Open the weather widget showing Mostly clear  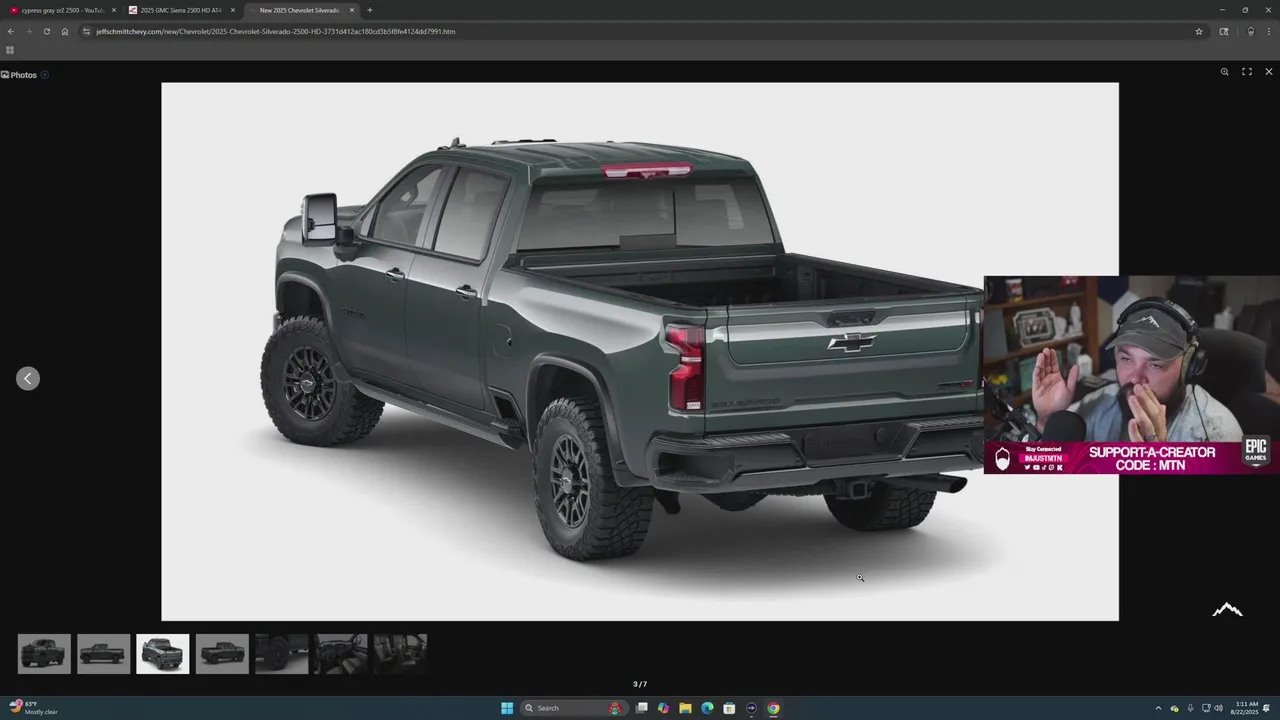coord(34,708)
